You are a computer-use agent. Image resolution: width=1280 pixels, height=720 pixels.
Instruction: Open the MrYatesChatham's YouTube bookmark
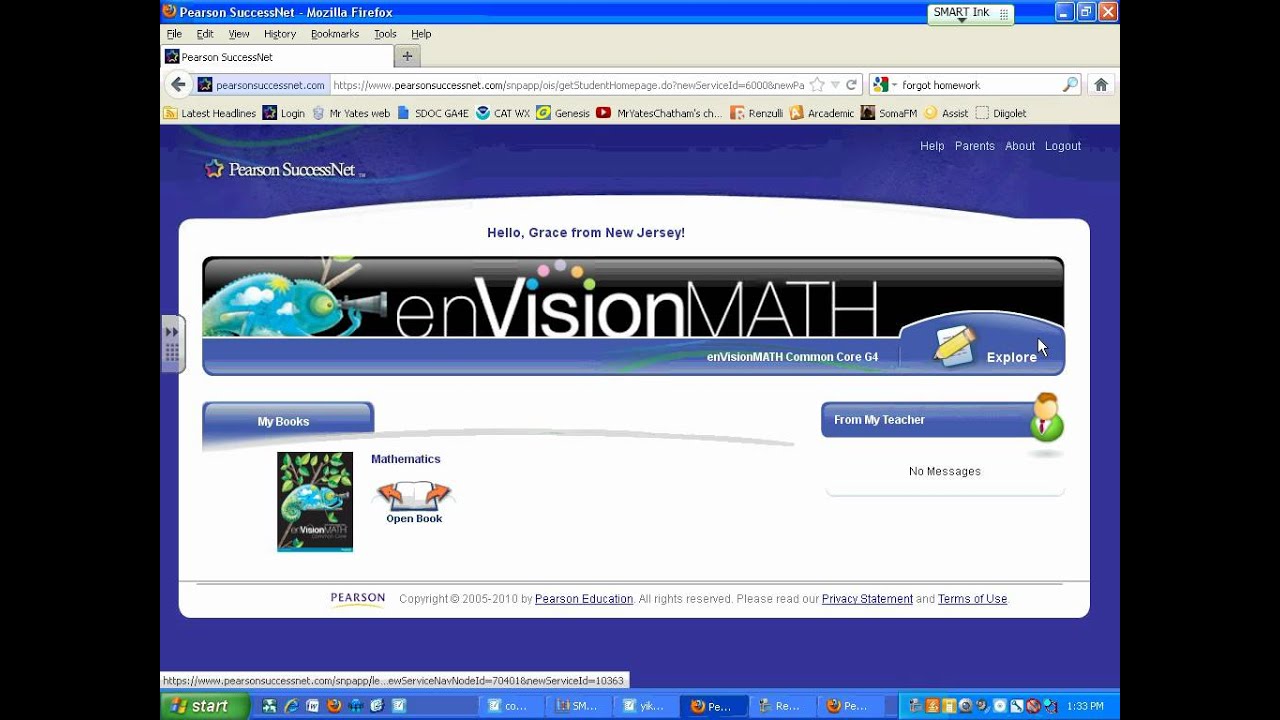pos(659,113)
